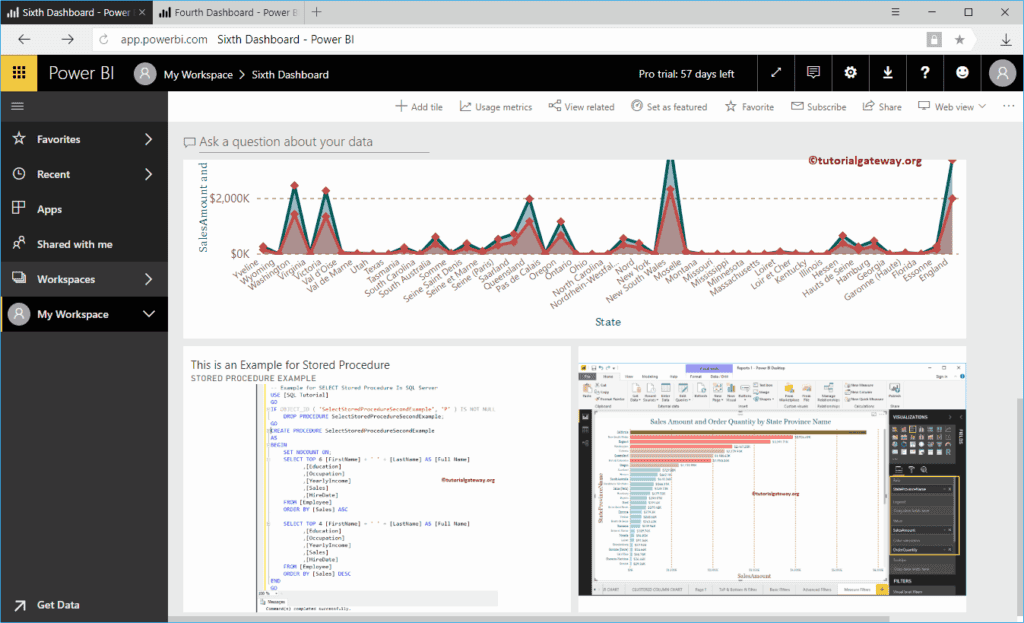Click Sixth Dashboard breadcrumb
Screen dimensions: 1024x623
tap(290, 74)
